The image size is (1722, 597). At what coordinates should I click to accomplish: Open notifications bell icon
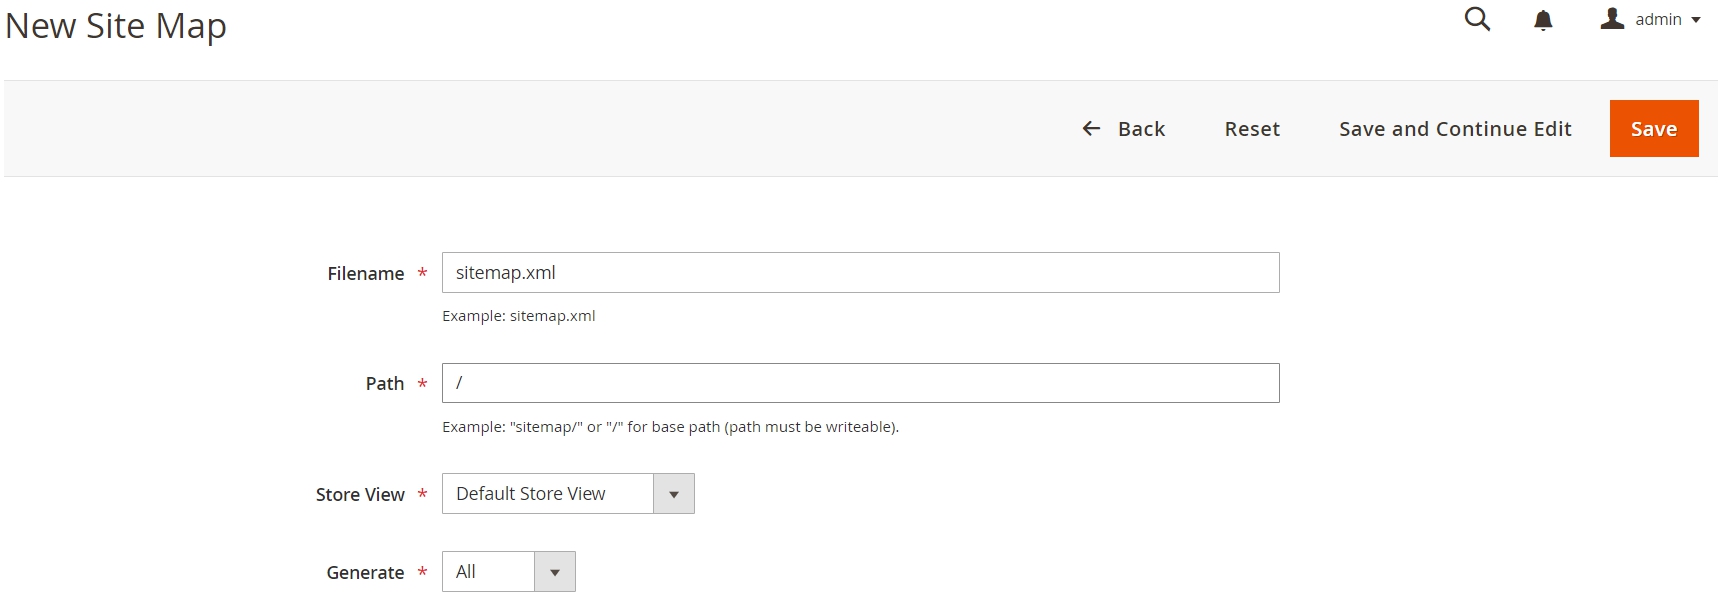(x=1543, y=20)
